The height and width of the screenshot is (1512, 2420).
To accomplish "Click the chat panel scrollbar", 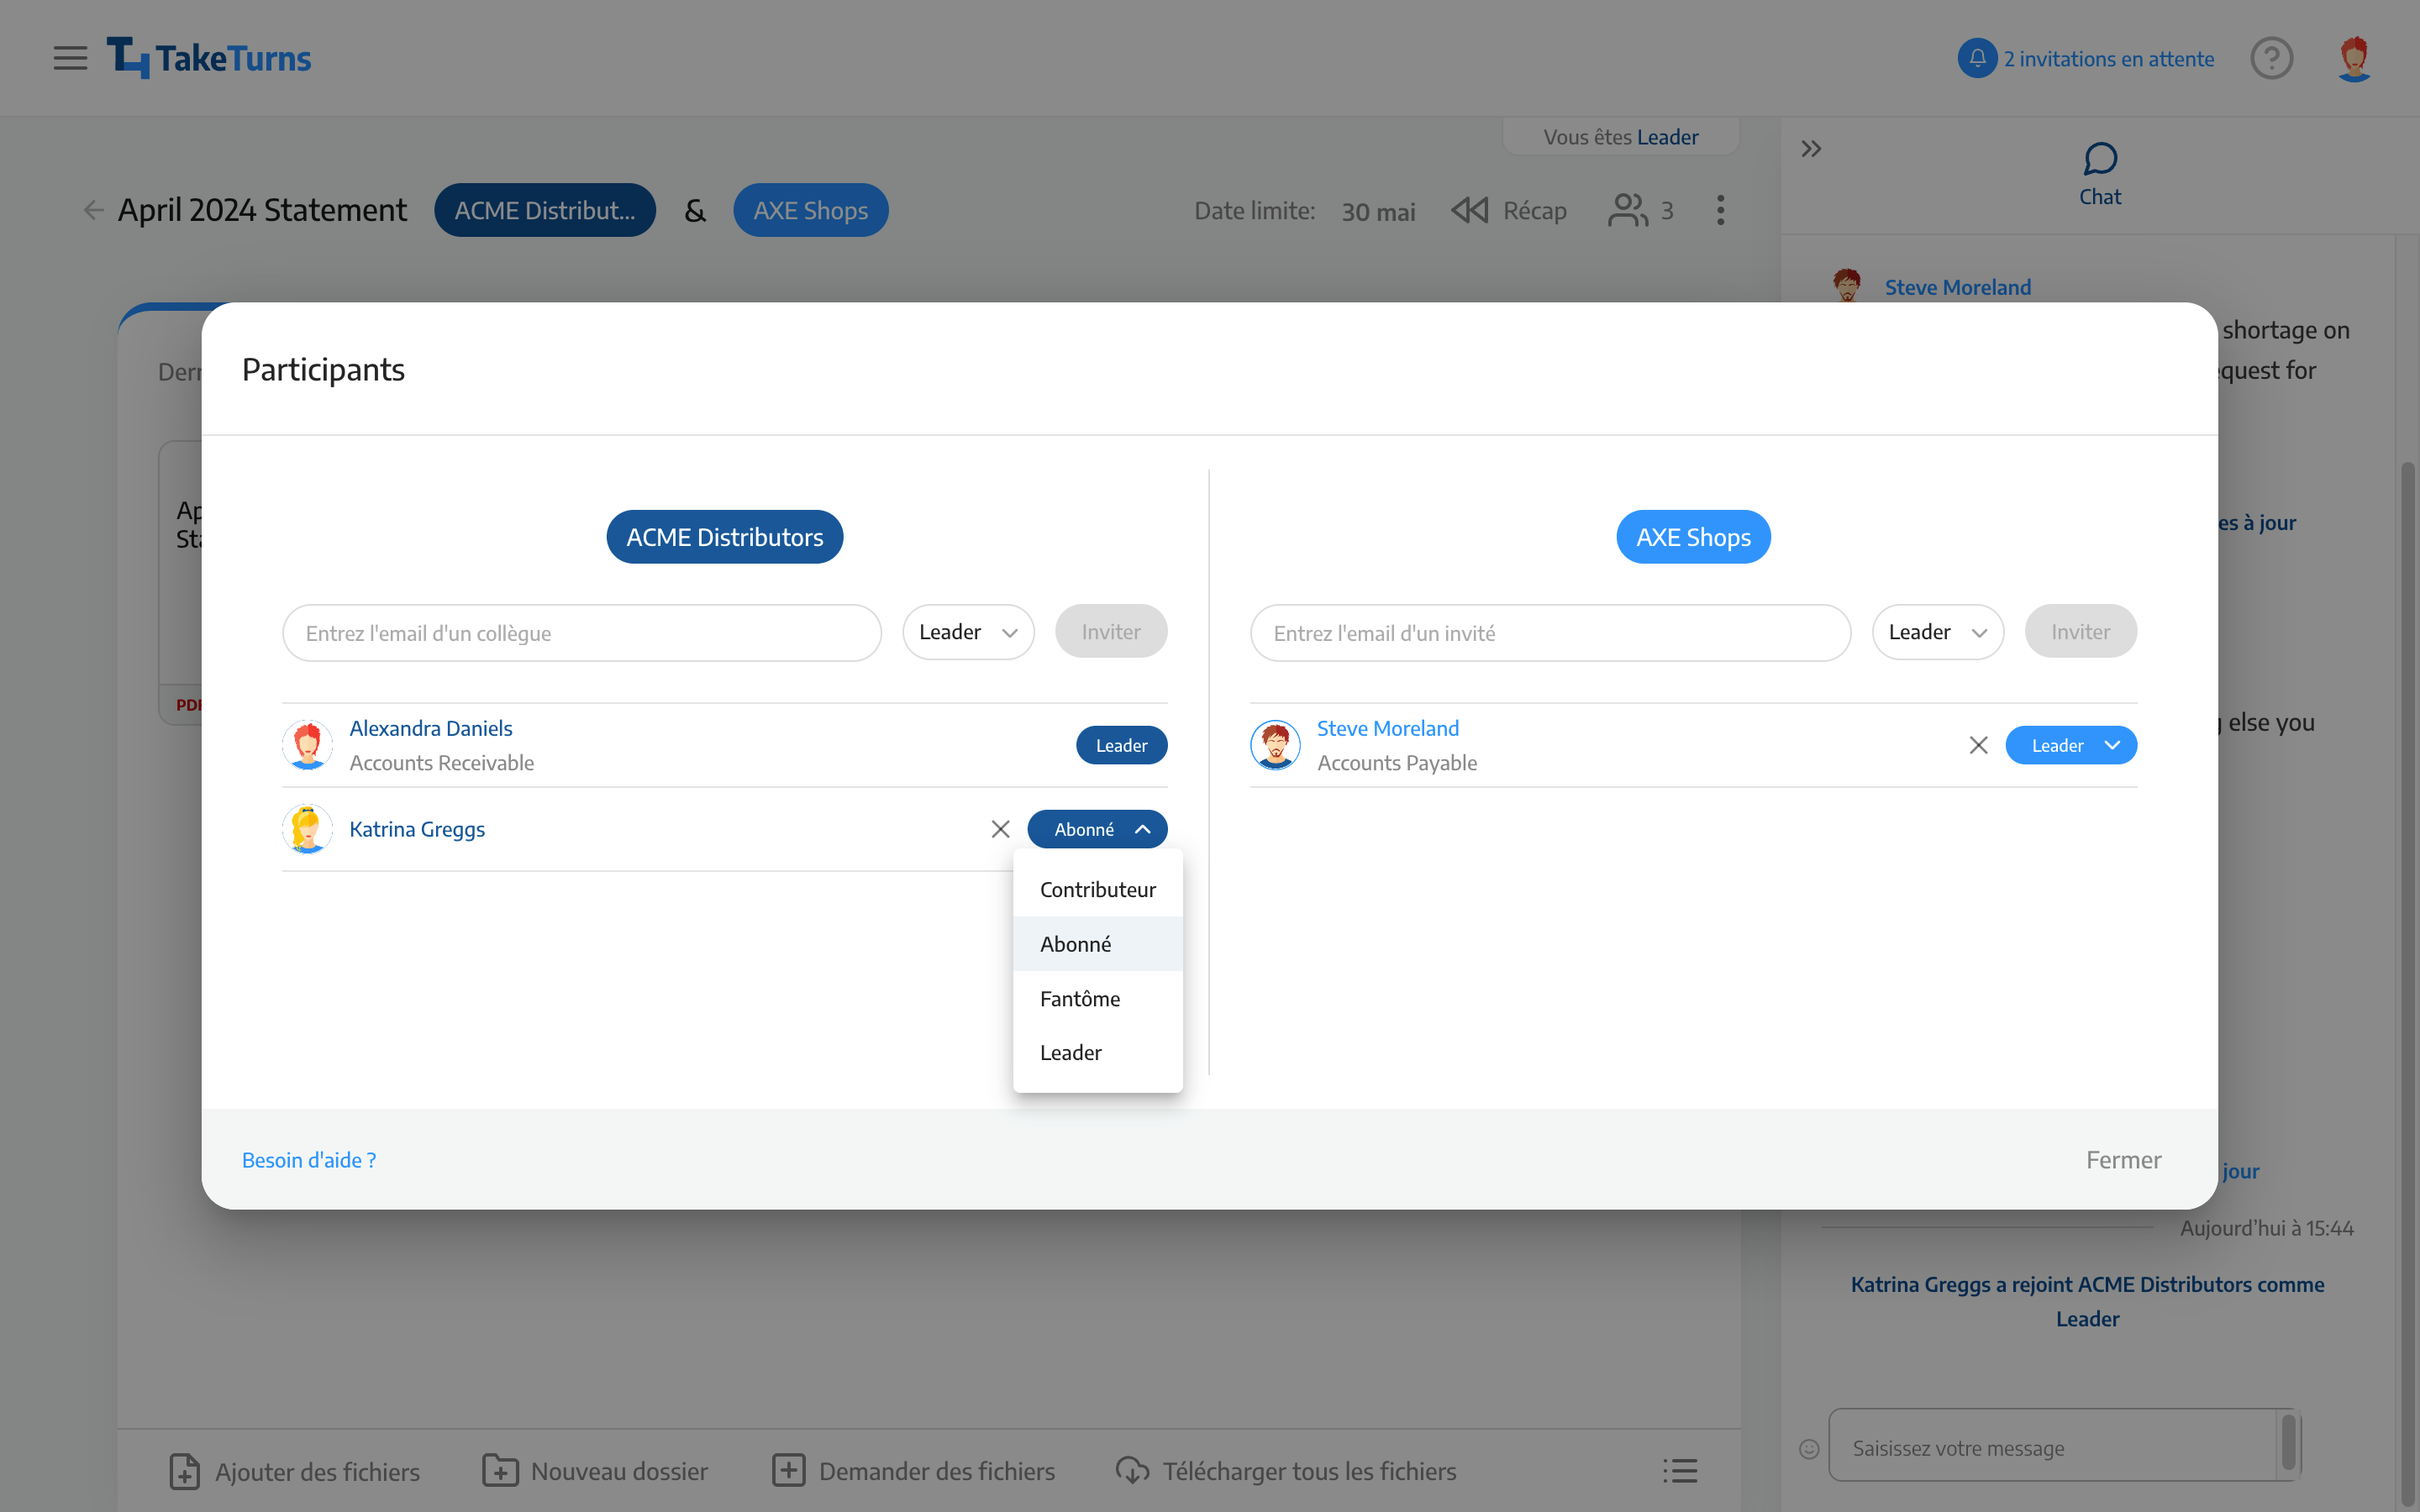I will (2408, 985).
